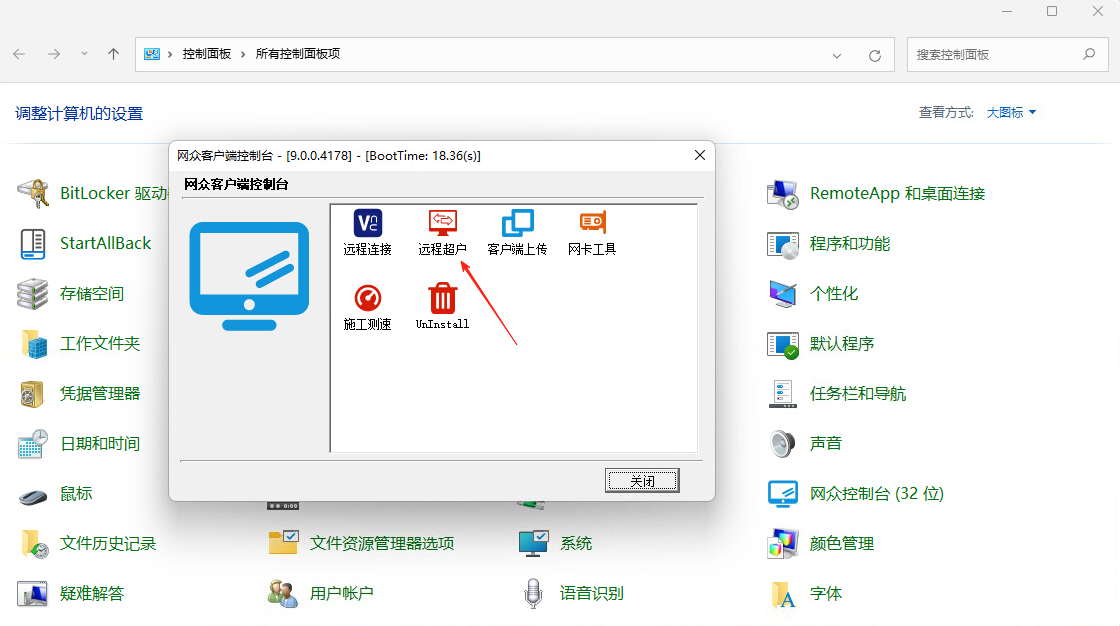Expand the address bar dropdown arrow

pos(837,55)
